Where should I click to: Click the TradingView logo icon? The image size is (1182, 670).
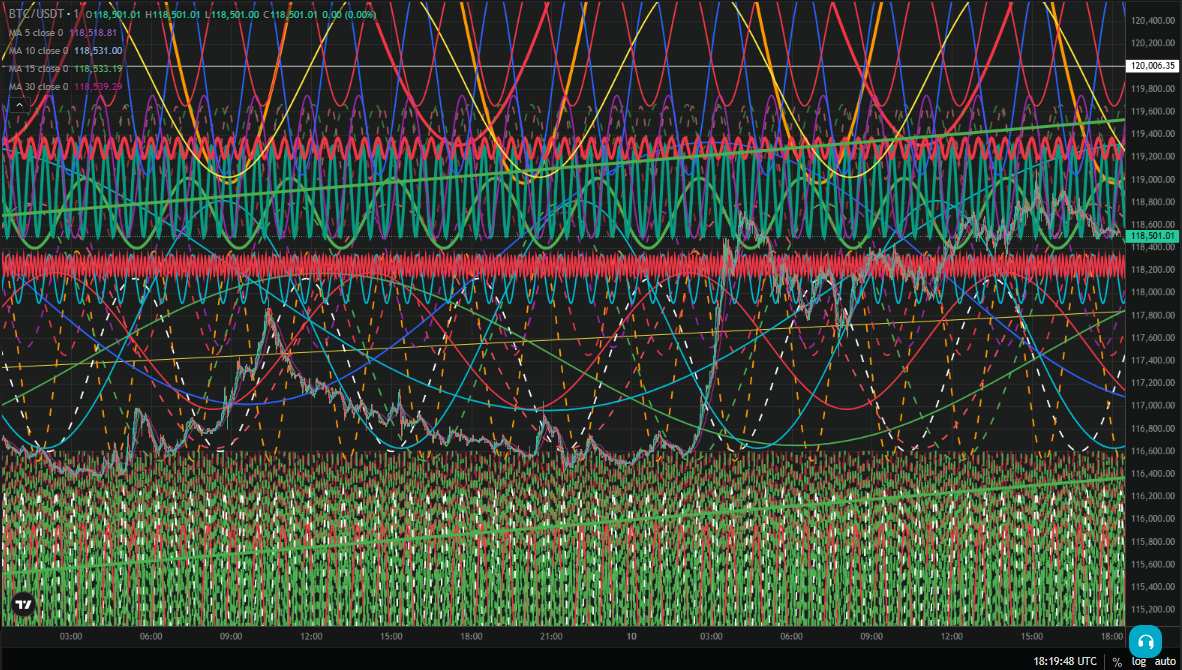(24, 604)
